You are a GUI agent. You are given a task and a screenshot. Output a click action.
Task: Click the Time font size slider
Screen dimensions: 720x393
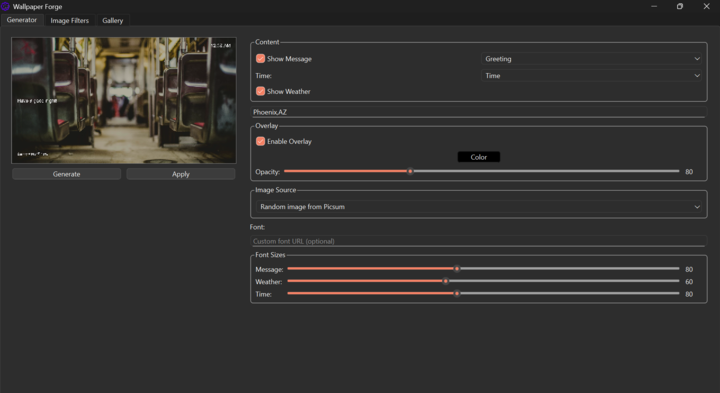coord(483,293)
